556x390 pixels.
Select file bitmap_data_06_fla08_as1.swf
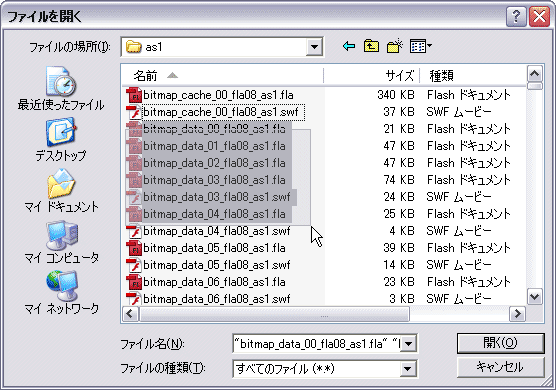(x=217, y=299)
